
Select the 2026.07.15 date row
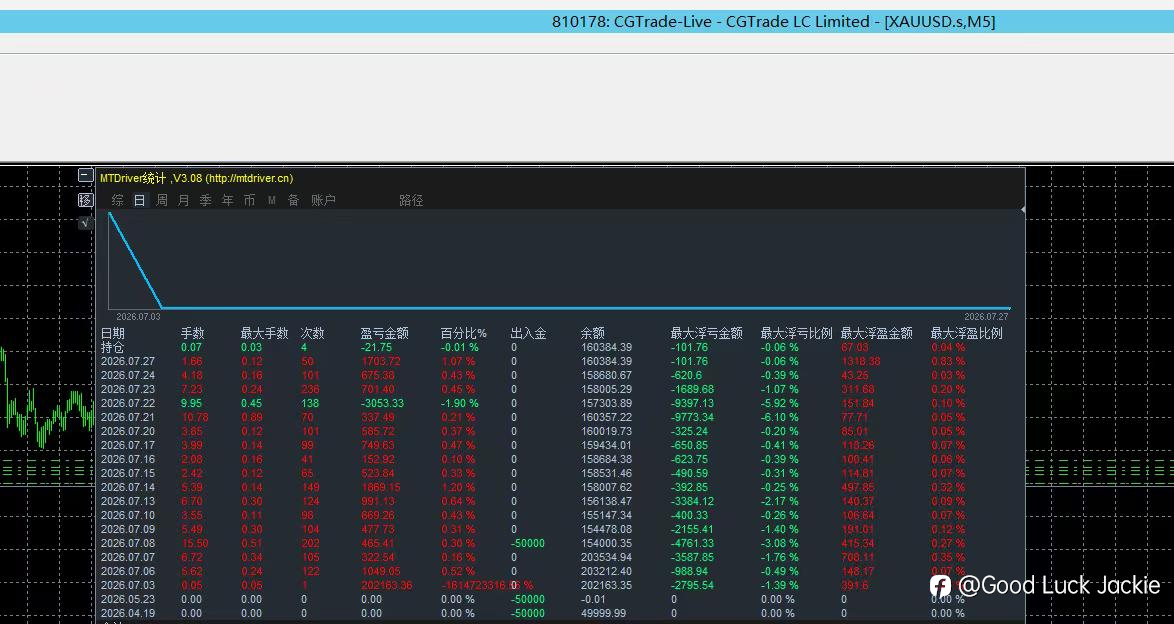[128, 473]
